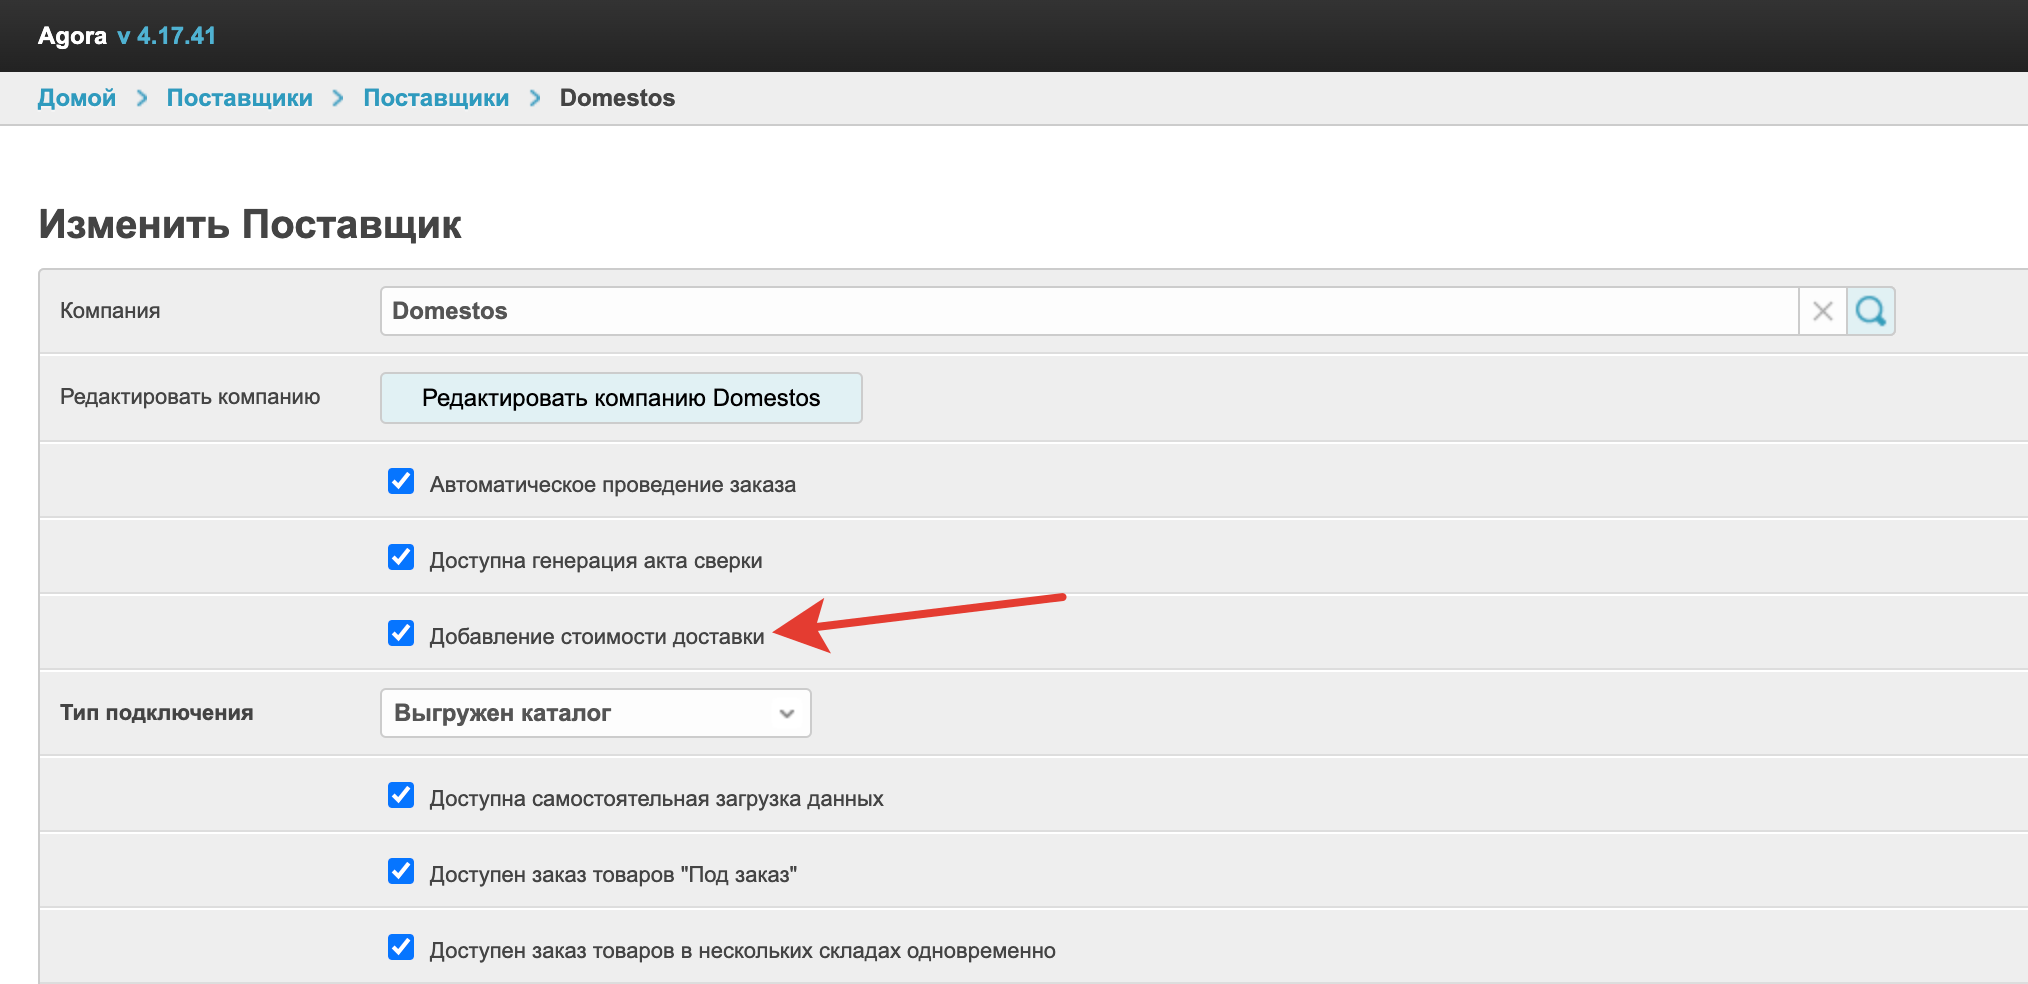Viewport: 2028px width, 984px height.
Task: Click the Изменить Поставщик page heading
Action: click(250, 224)
